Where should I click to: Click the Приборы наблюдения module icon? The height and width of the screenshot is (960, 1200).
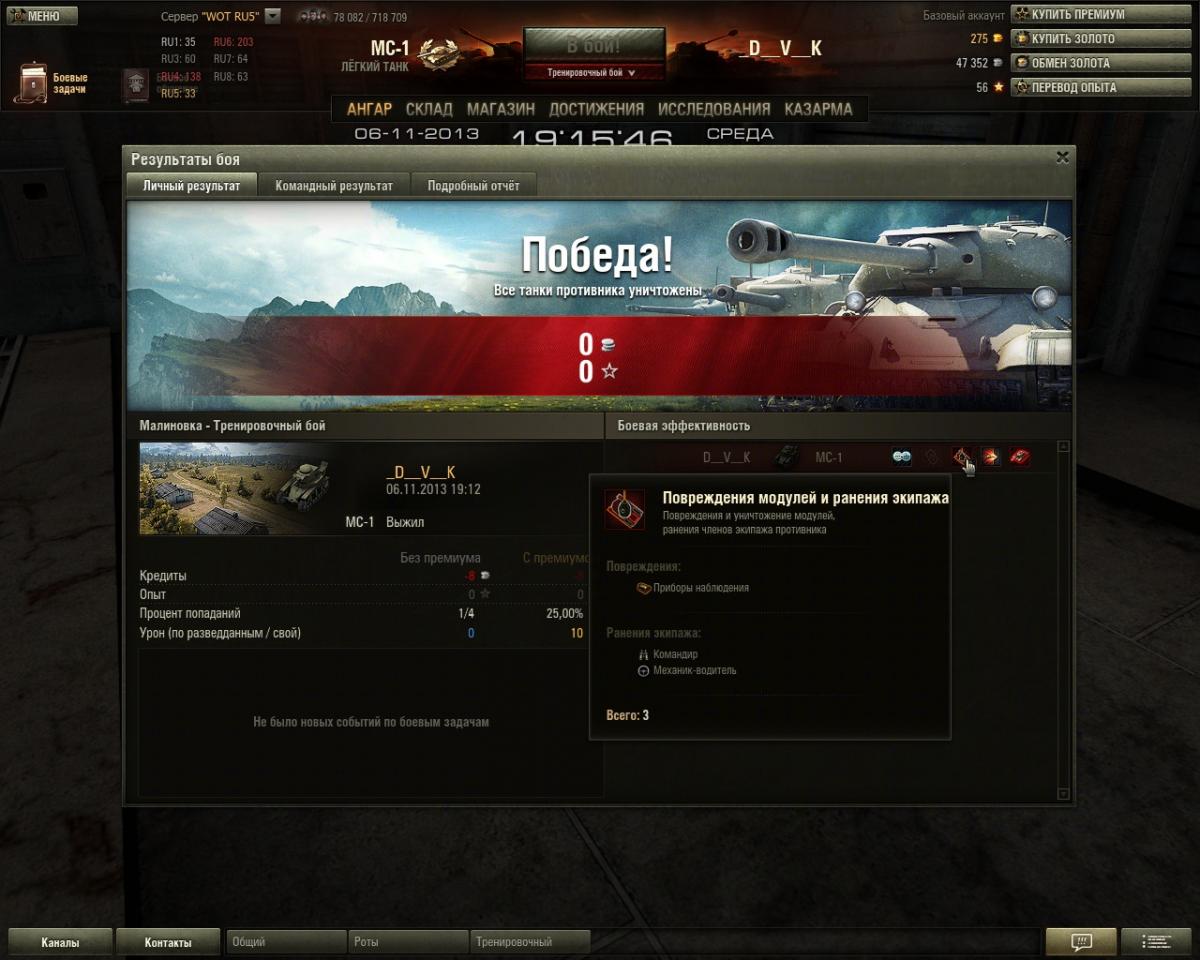click(x=644, y=588)
